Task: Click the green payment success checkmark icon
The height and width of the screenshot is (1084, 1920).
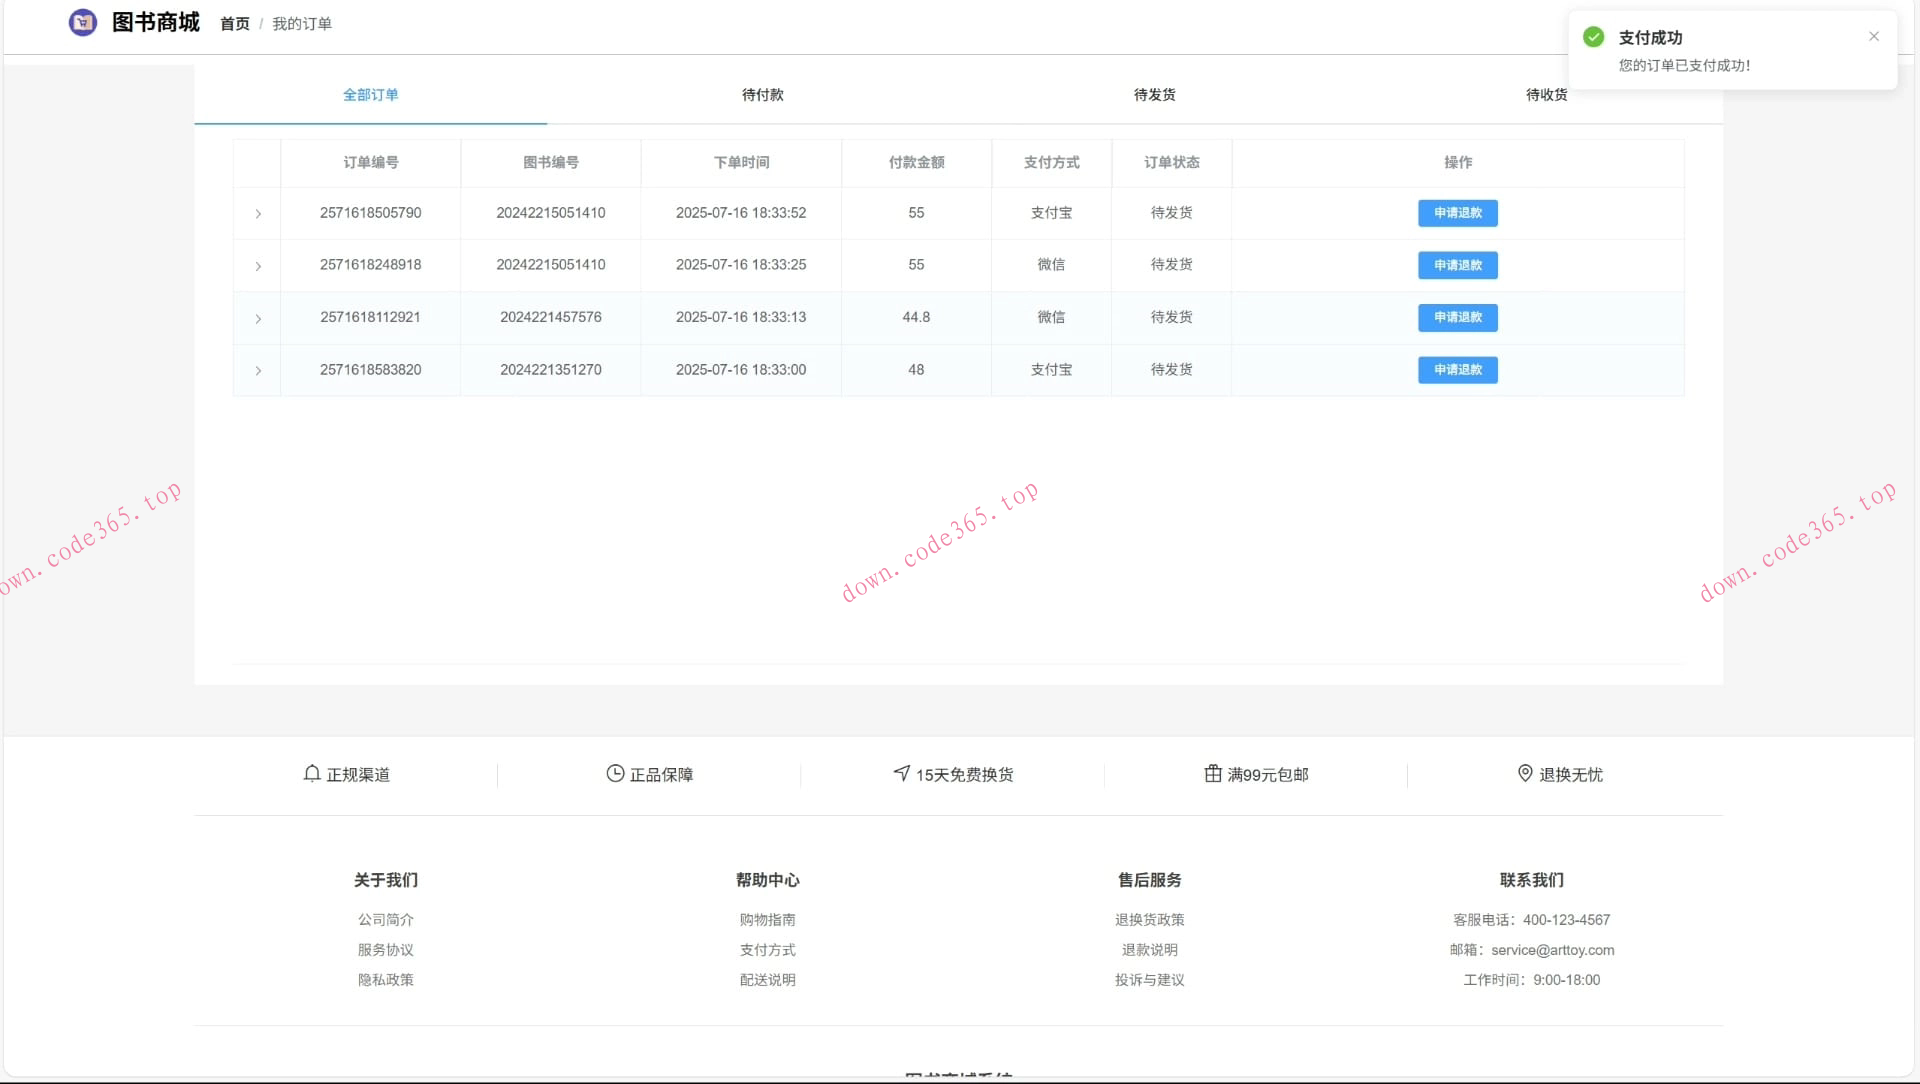Action: point(1594,37)
